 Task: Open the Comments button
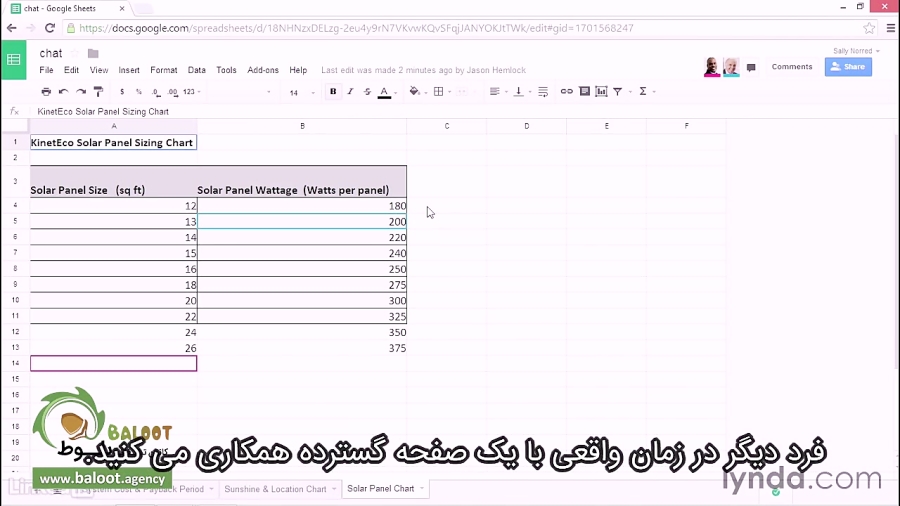click(x=792, y=67)
